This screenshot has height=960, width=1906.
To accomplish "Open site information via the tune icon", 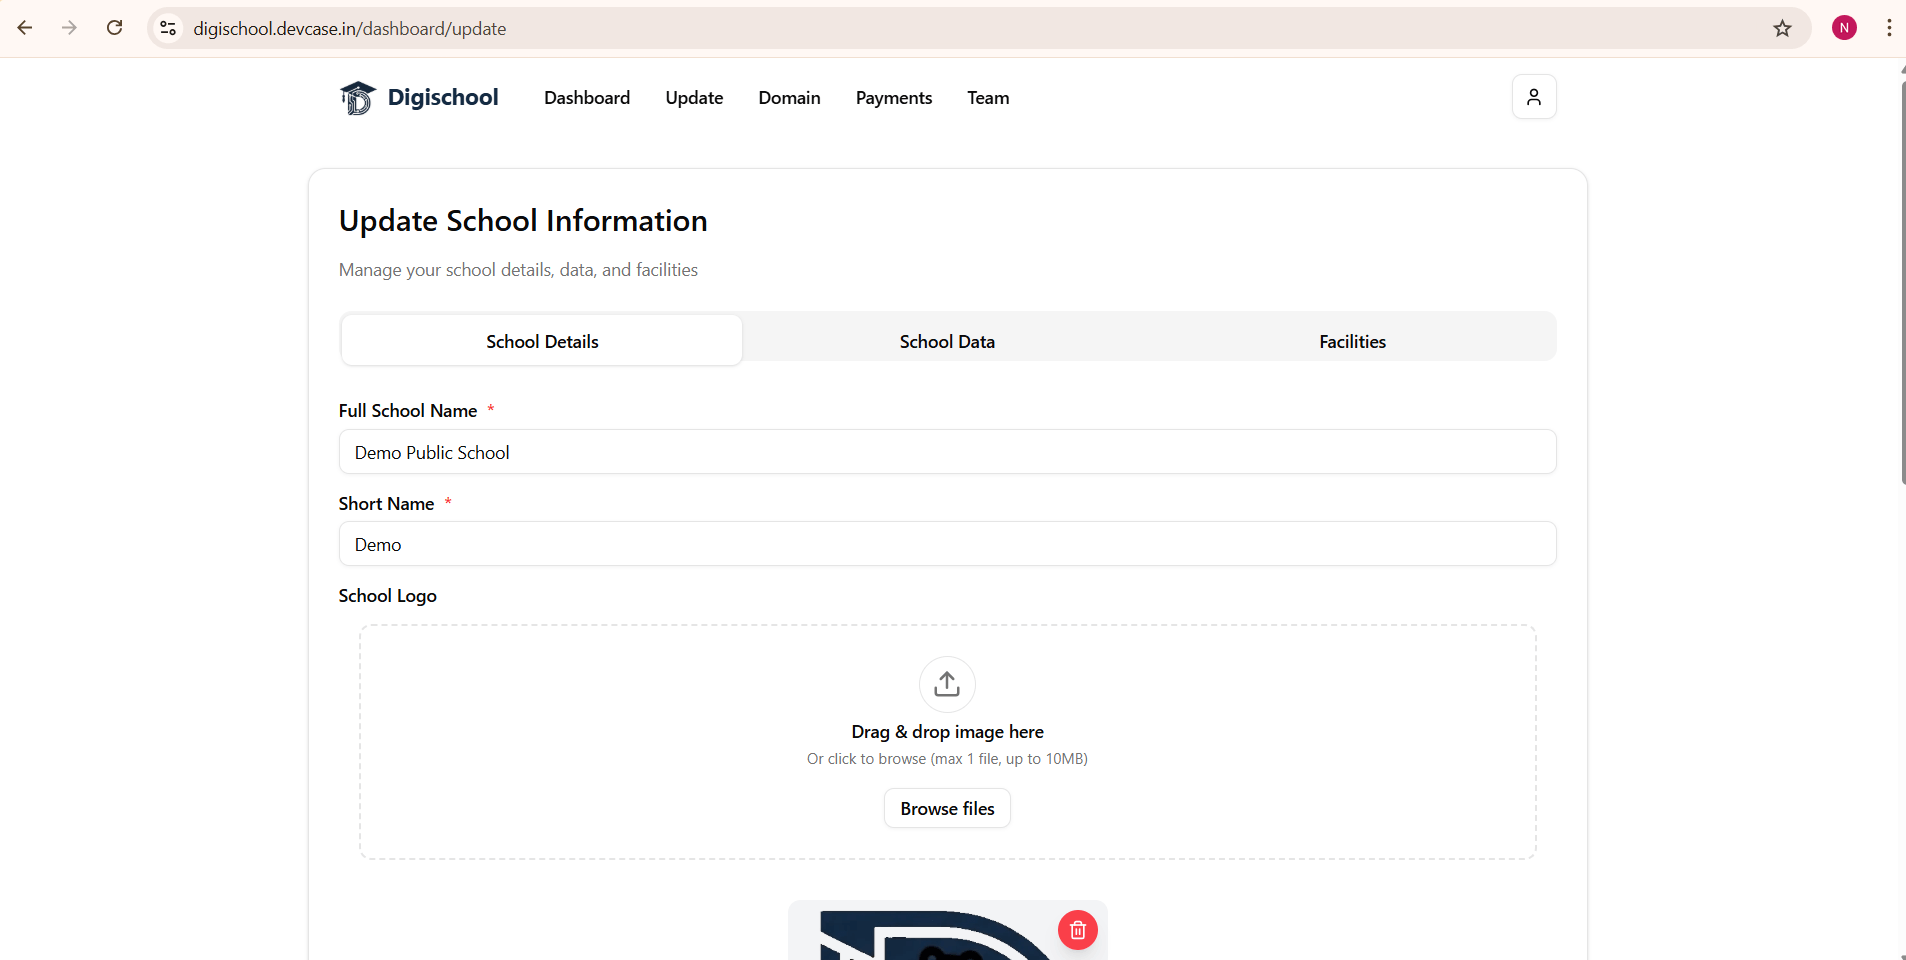I will (168, 28).
